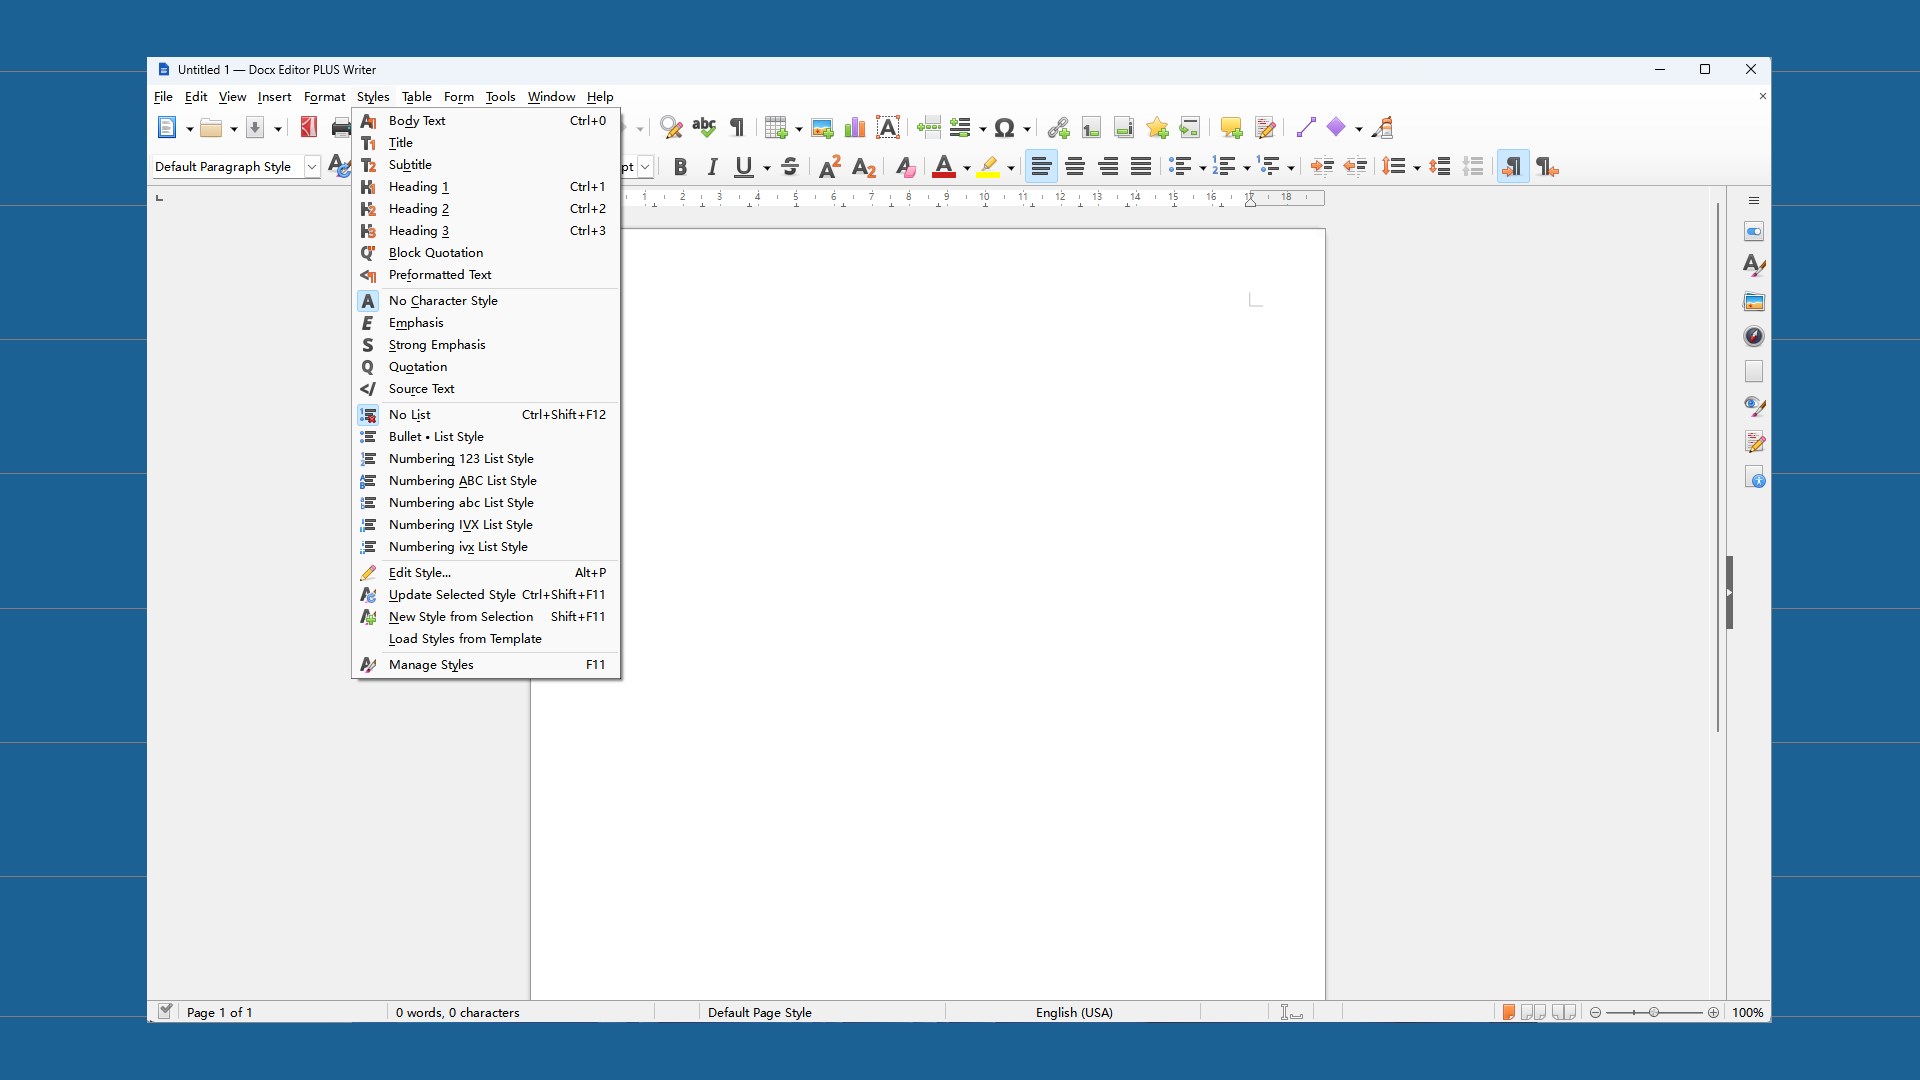Open Manage Styles from menu
This screenshot has height=1080, width=1920.
tap(486, 665)
